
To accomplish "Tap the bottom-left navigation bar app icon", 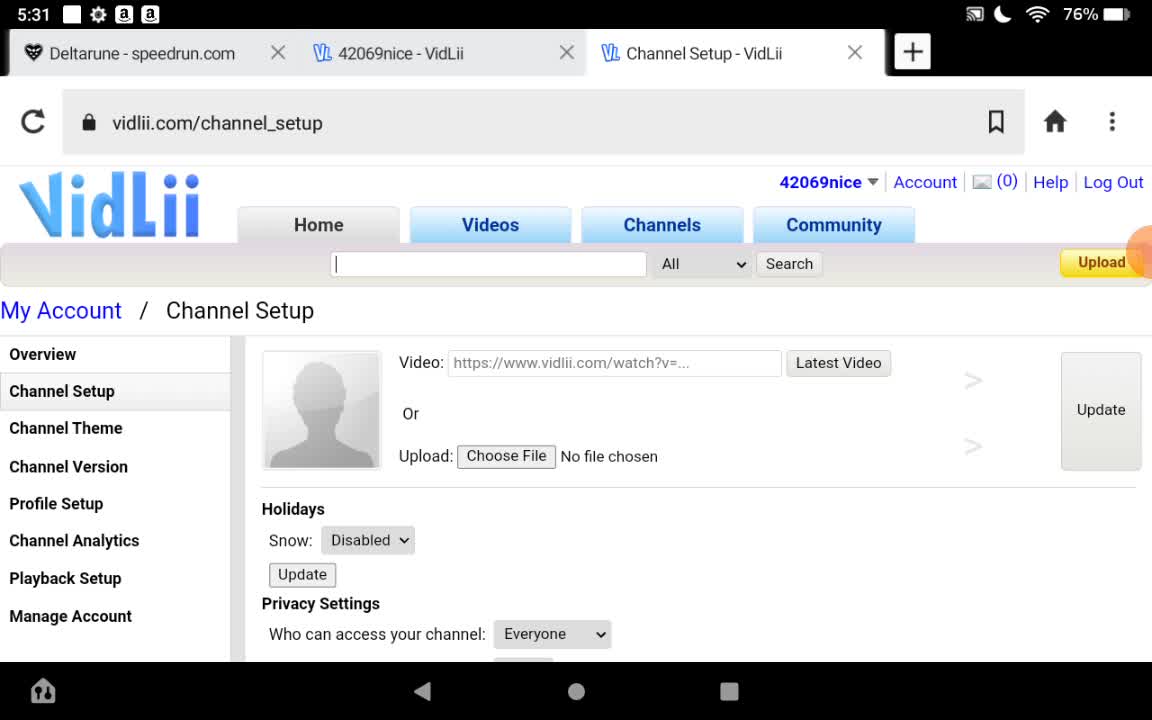I will click(43, 691).
